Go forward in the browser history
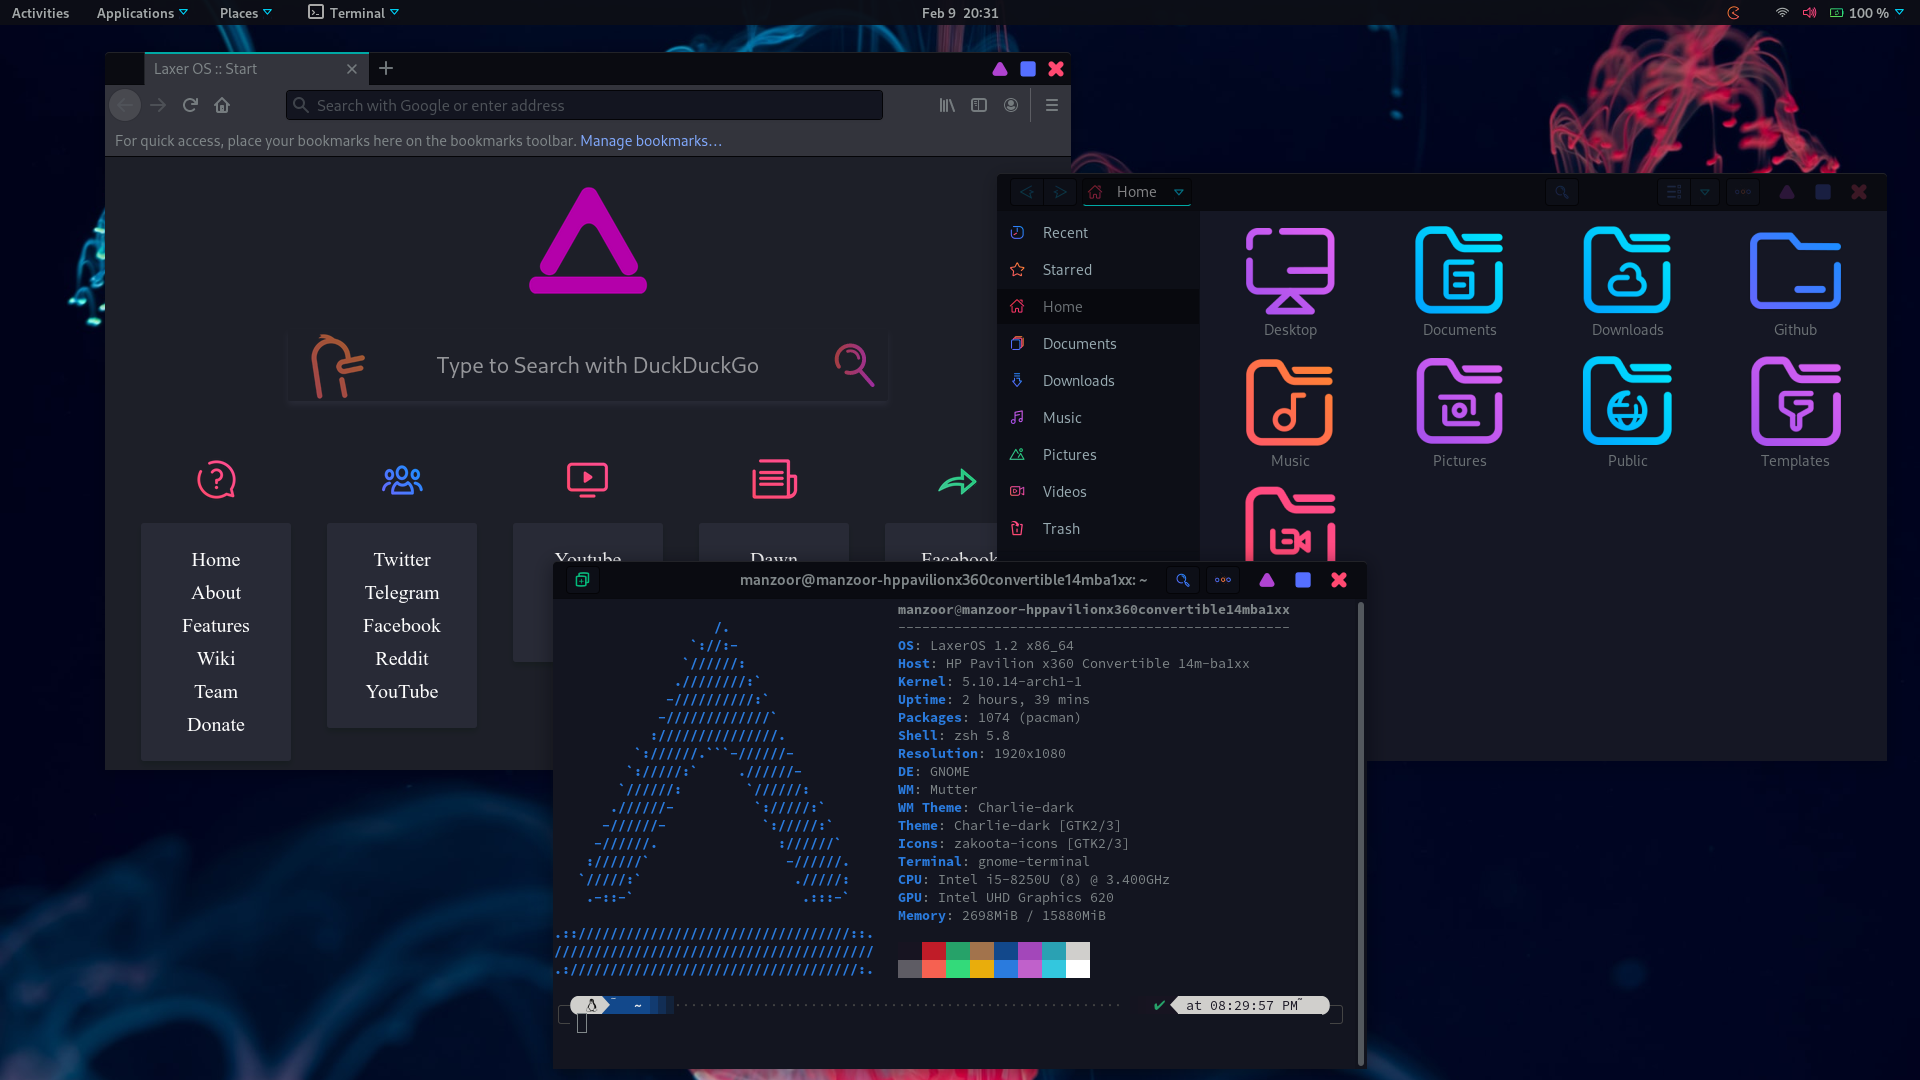The height and width of the screenshot is (1080, 1920). tap(158, 105)
